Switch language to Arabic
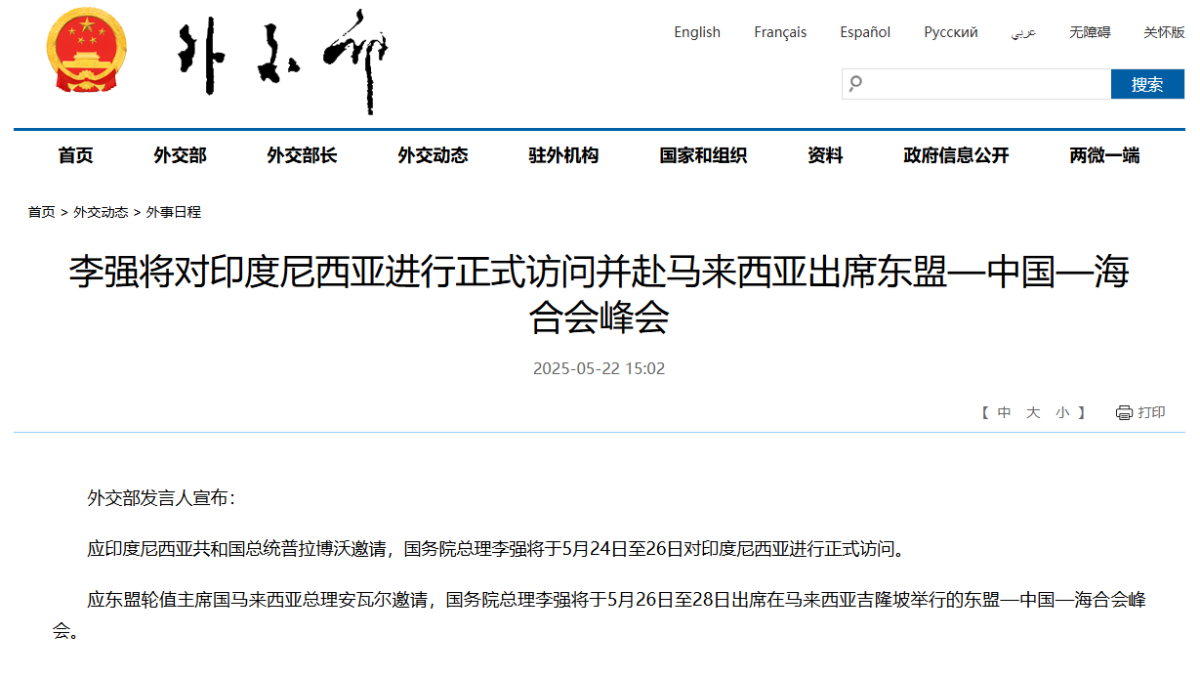 point(1023,32)
